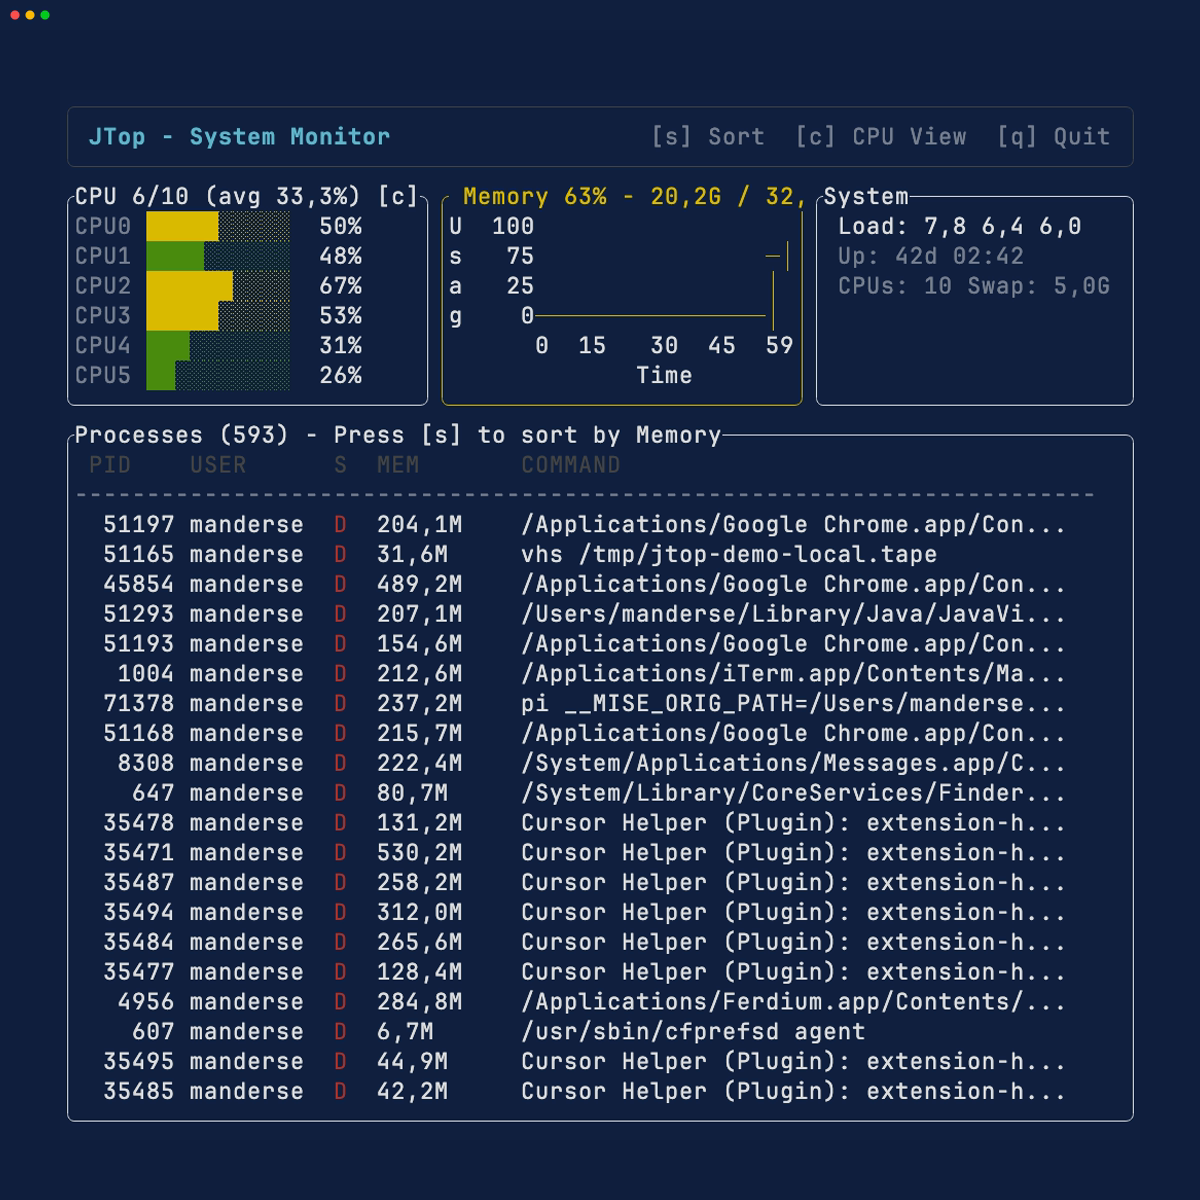Screen dimensions: 1200x1200
Task: Click the green maximize window button
Action: [45, 15]
